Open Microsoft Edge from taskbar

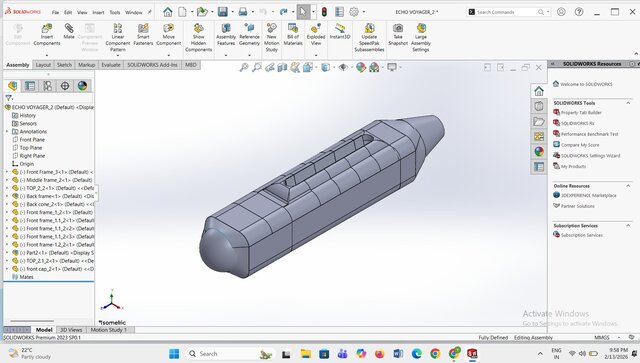416,354
